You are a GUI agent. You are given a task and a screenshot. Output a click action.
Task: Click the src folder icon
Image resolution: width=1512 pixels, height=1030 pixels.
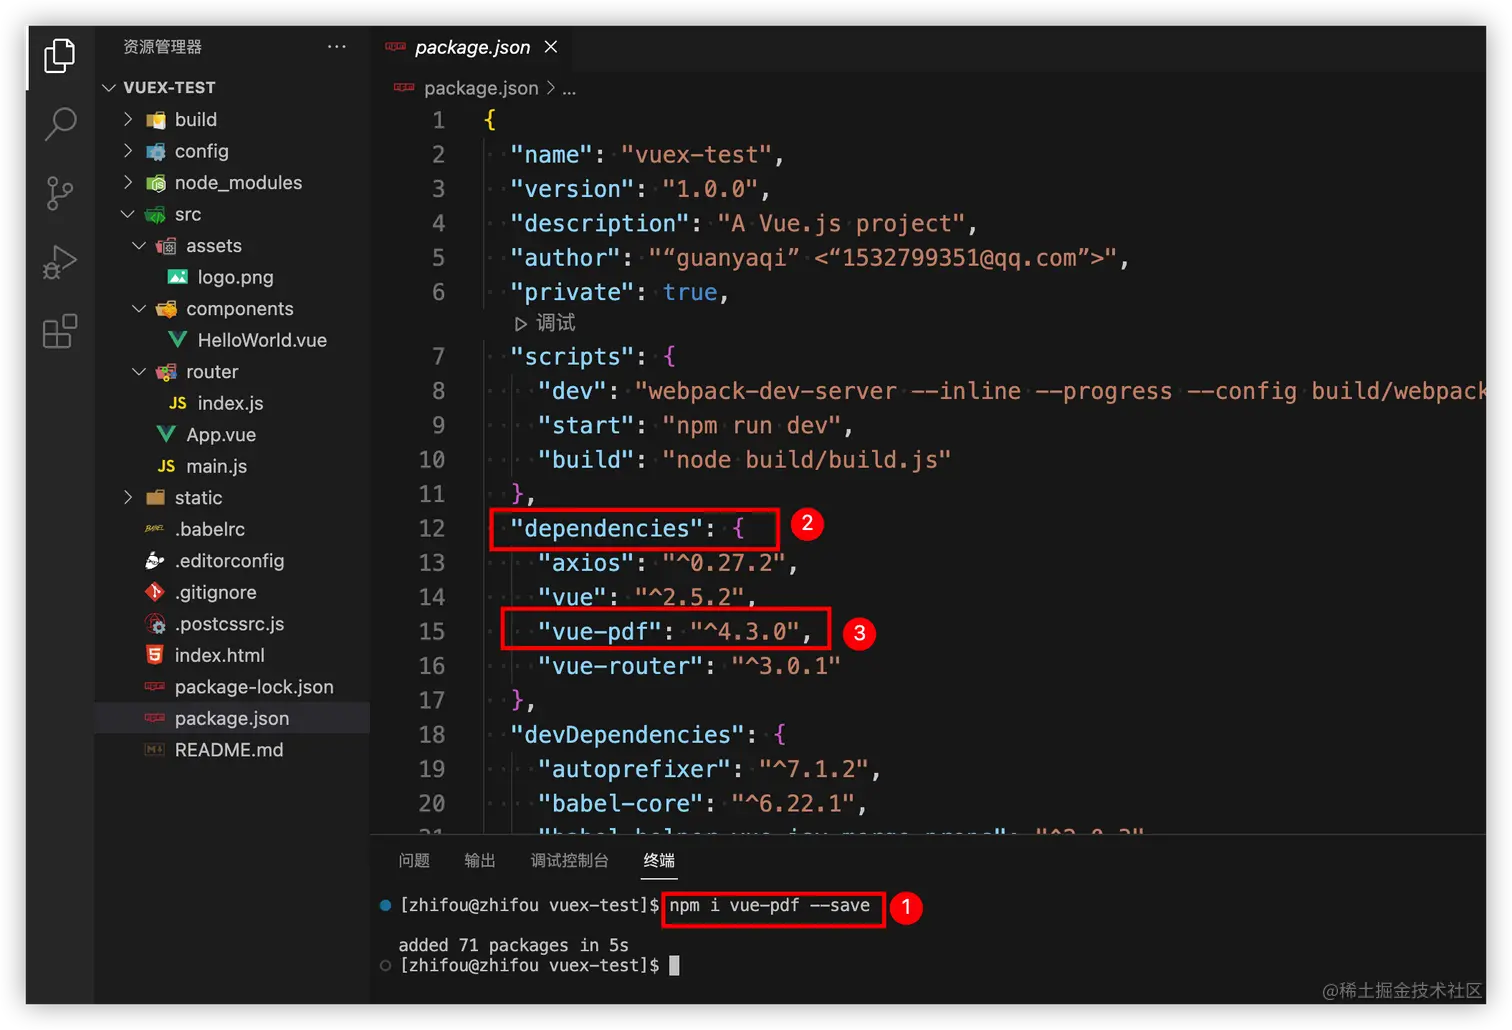(x=156, y=214)
